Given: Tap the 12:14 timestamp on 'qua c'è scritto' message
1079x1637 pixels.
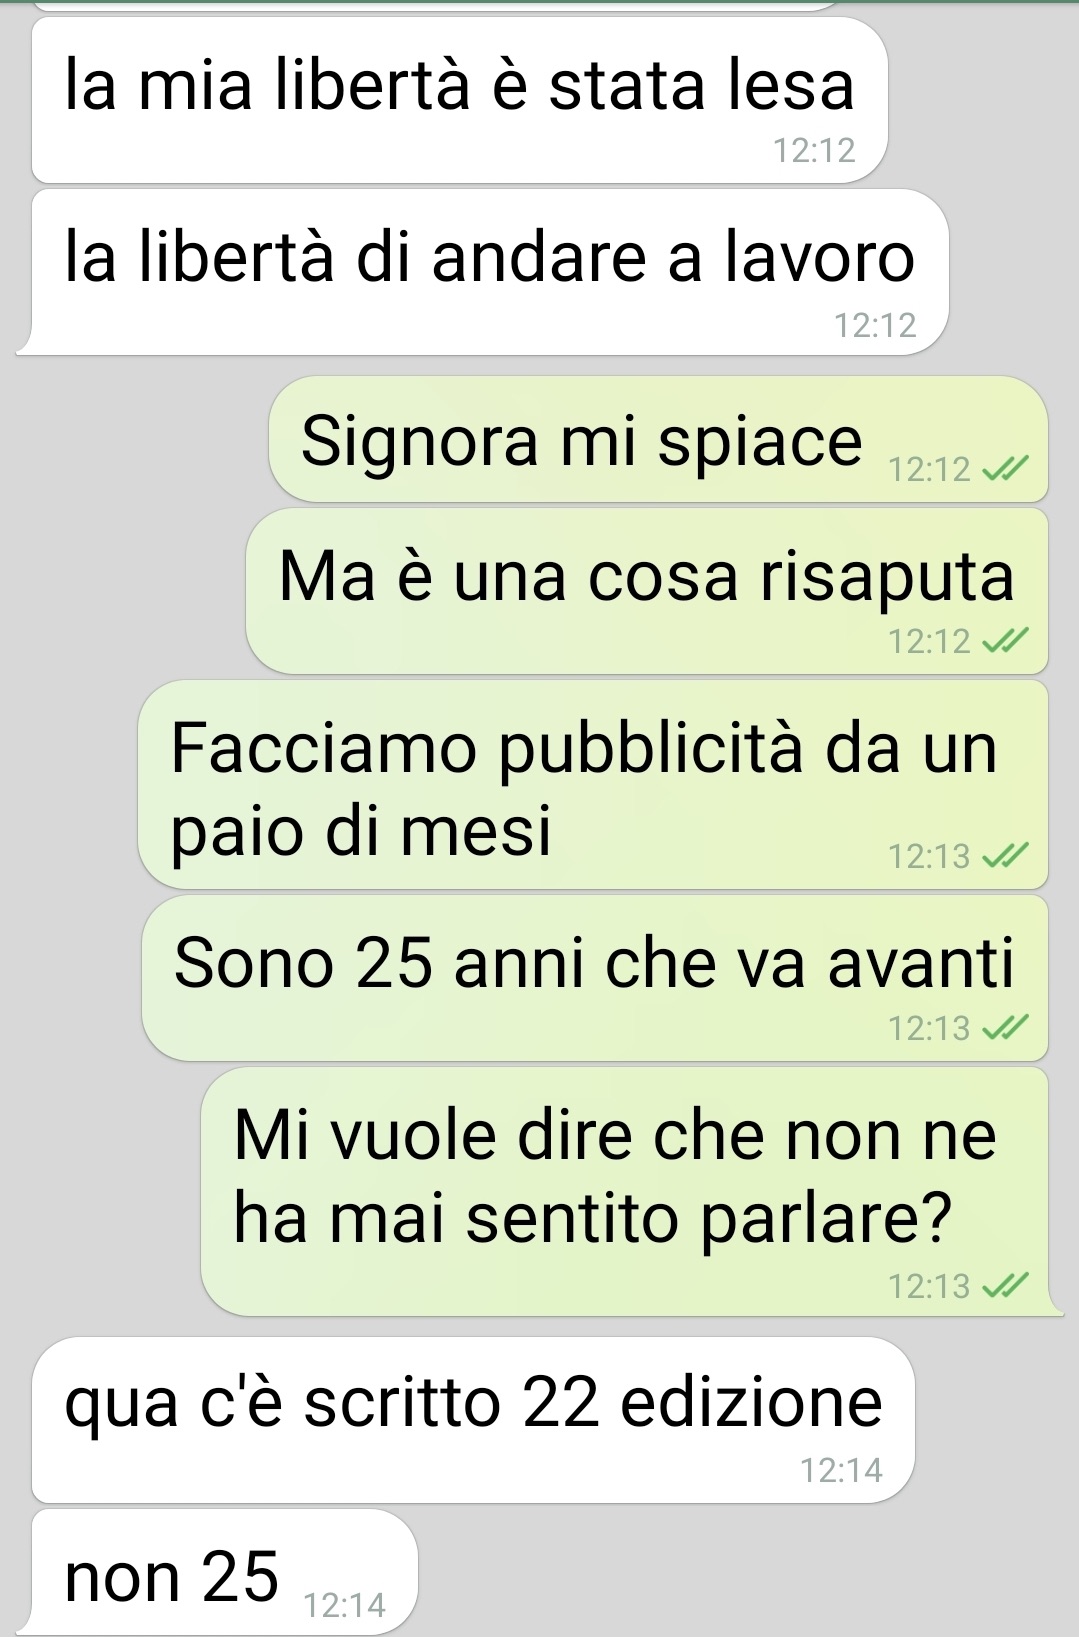Looking at the screenshot, I should coord(842,1470).
